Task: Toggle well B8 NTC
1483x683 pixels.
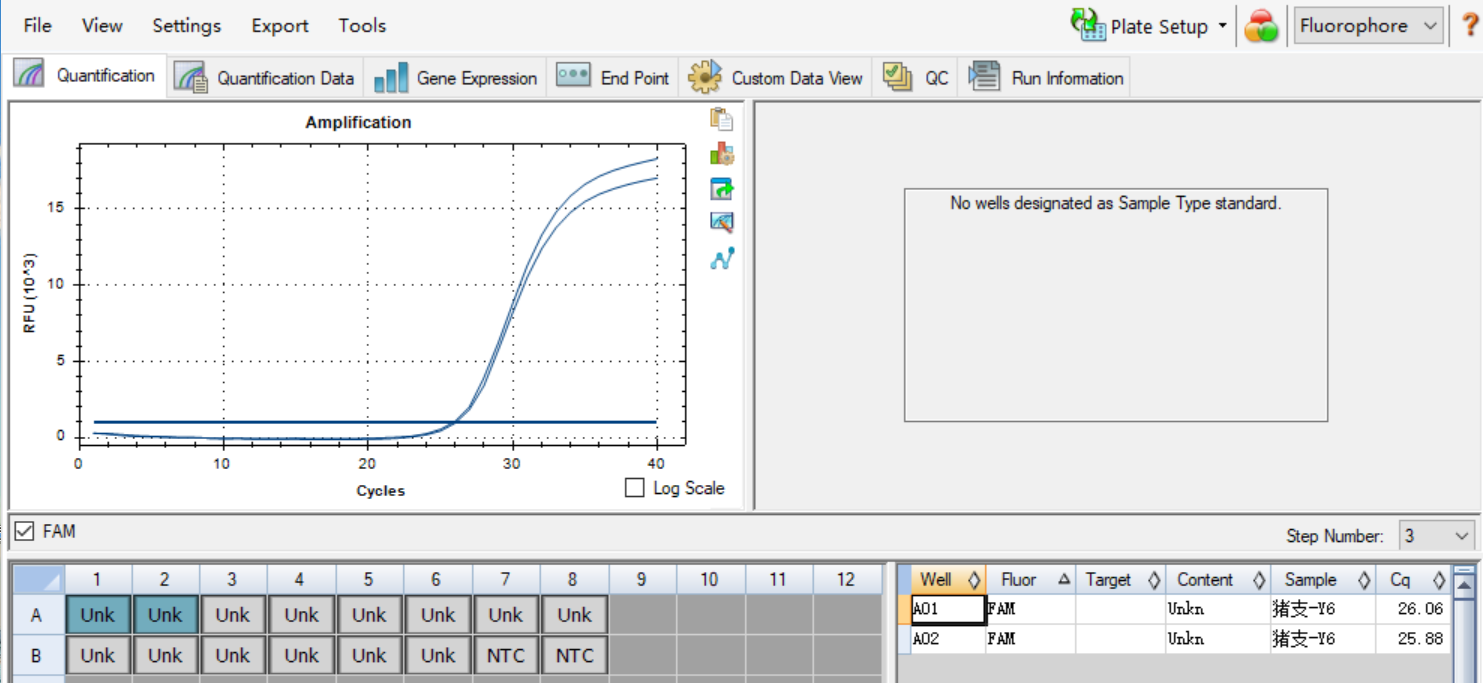Action: (574, 656)
